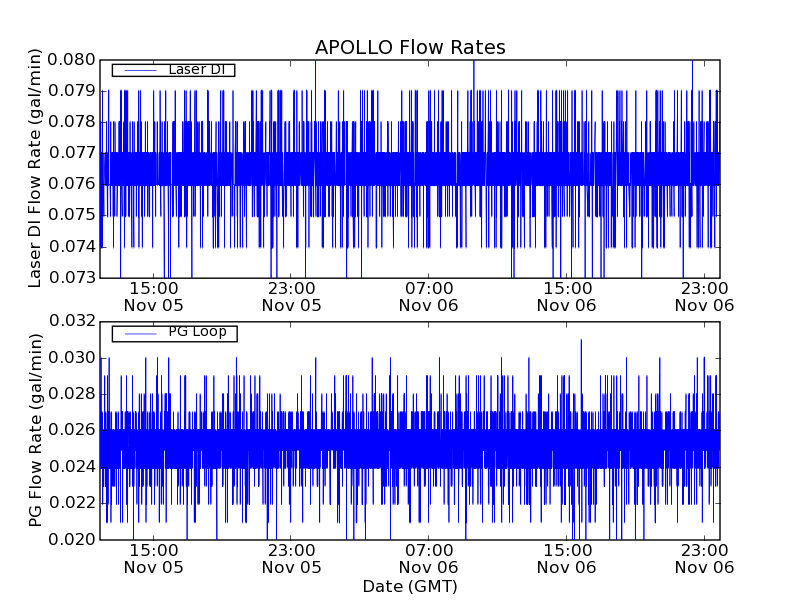Viewport: 800px width, 600px height.
Task: Click top plot's 07:00 Nov 06 tick label
Action: pyautogui.click(x=430, y=296)
